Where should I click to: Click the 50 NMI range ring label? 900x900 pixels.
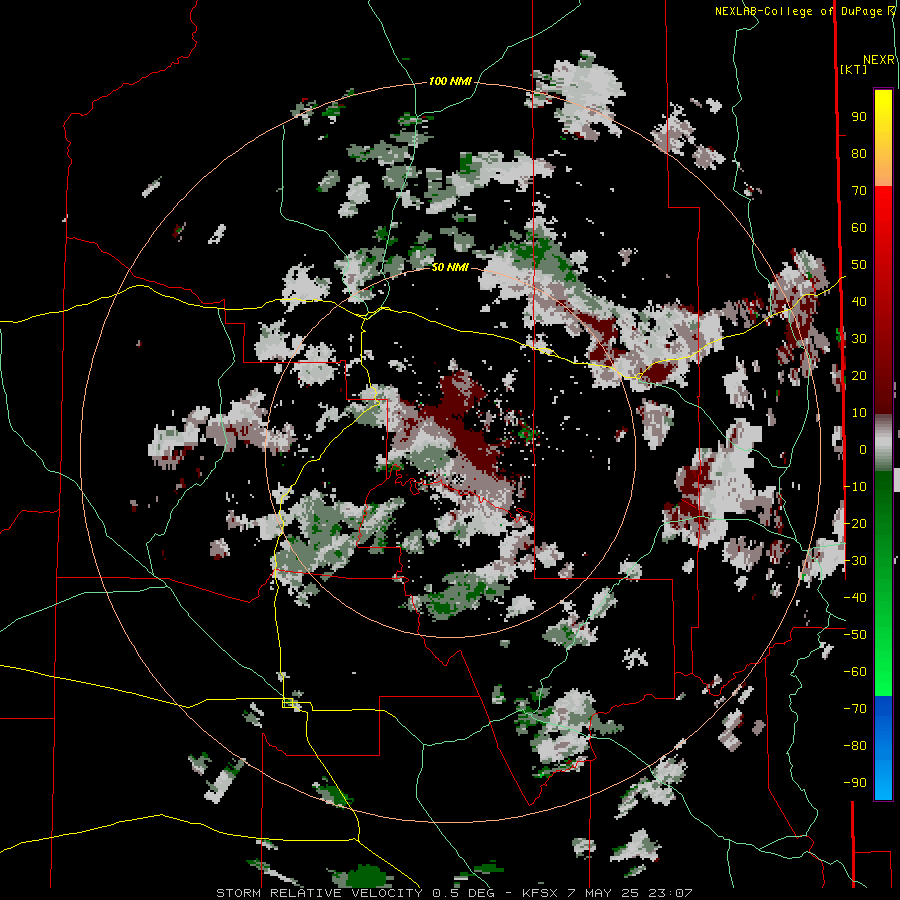[x=450, y=267]
